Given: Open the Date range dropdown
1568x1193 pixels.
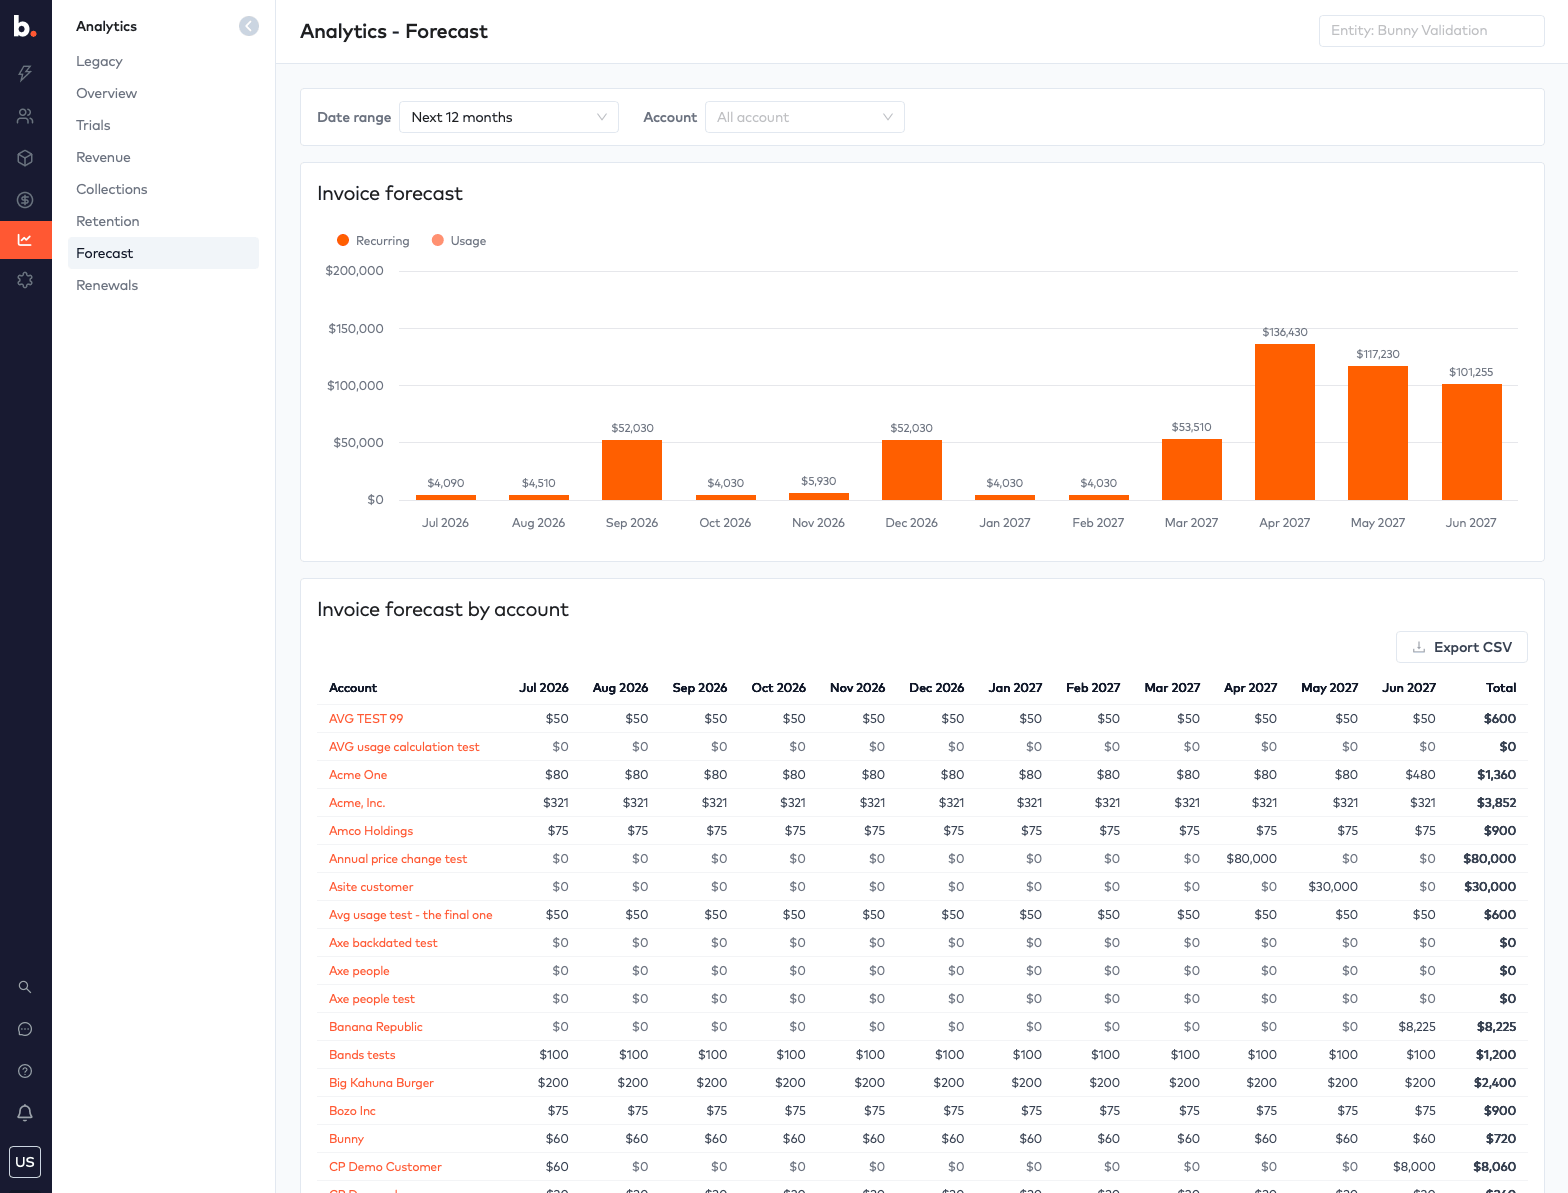Looking at the screenshot, I should pos(509,117).
